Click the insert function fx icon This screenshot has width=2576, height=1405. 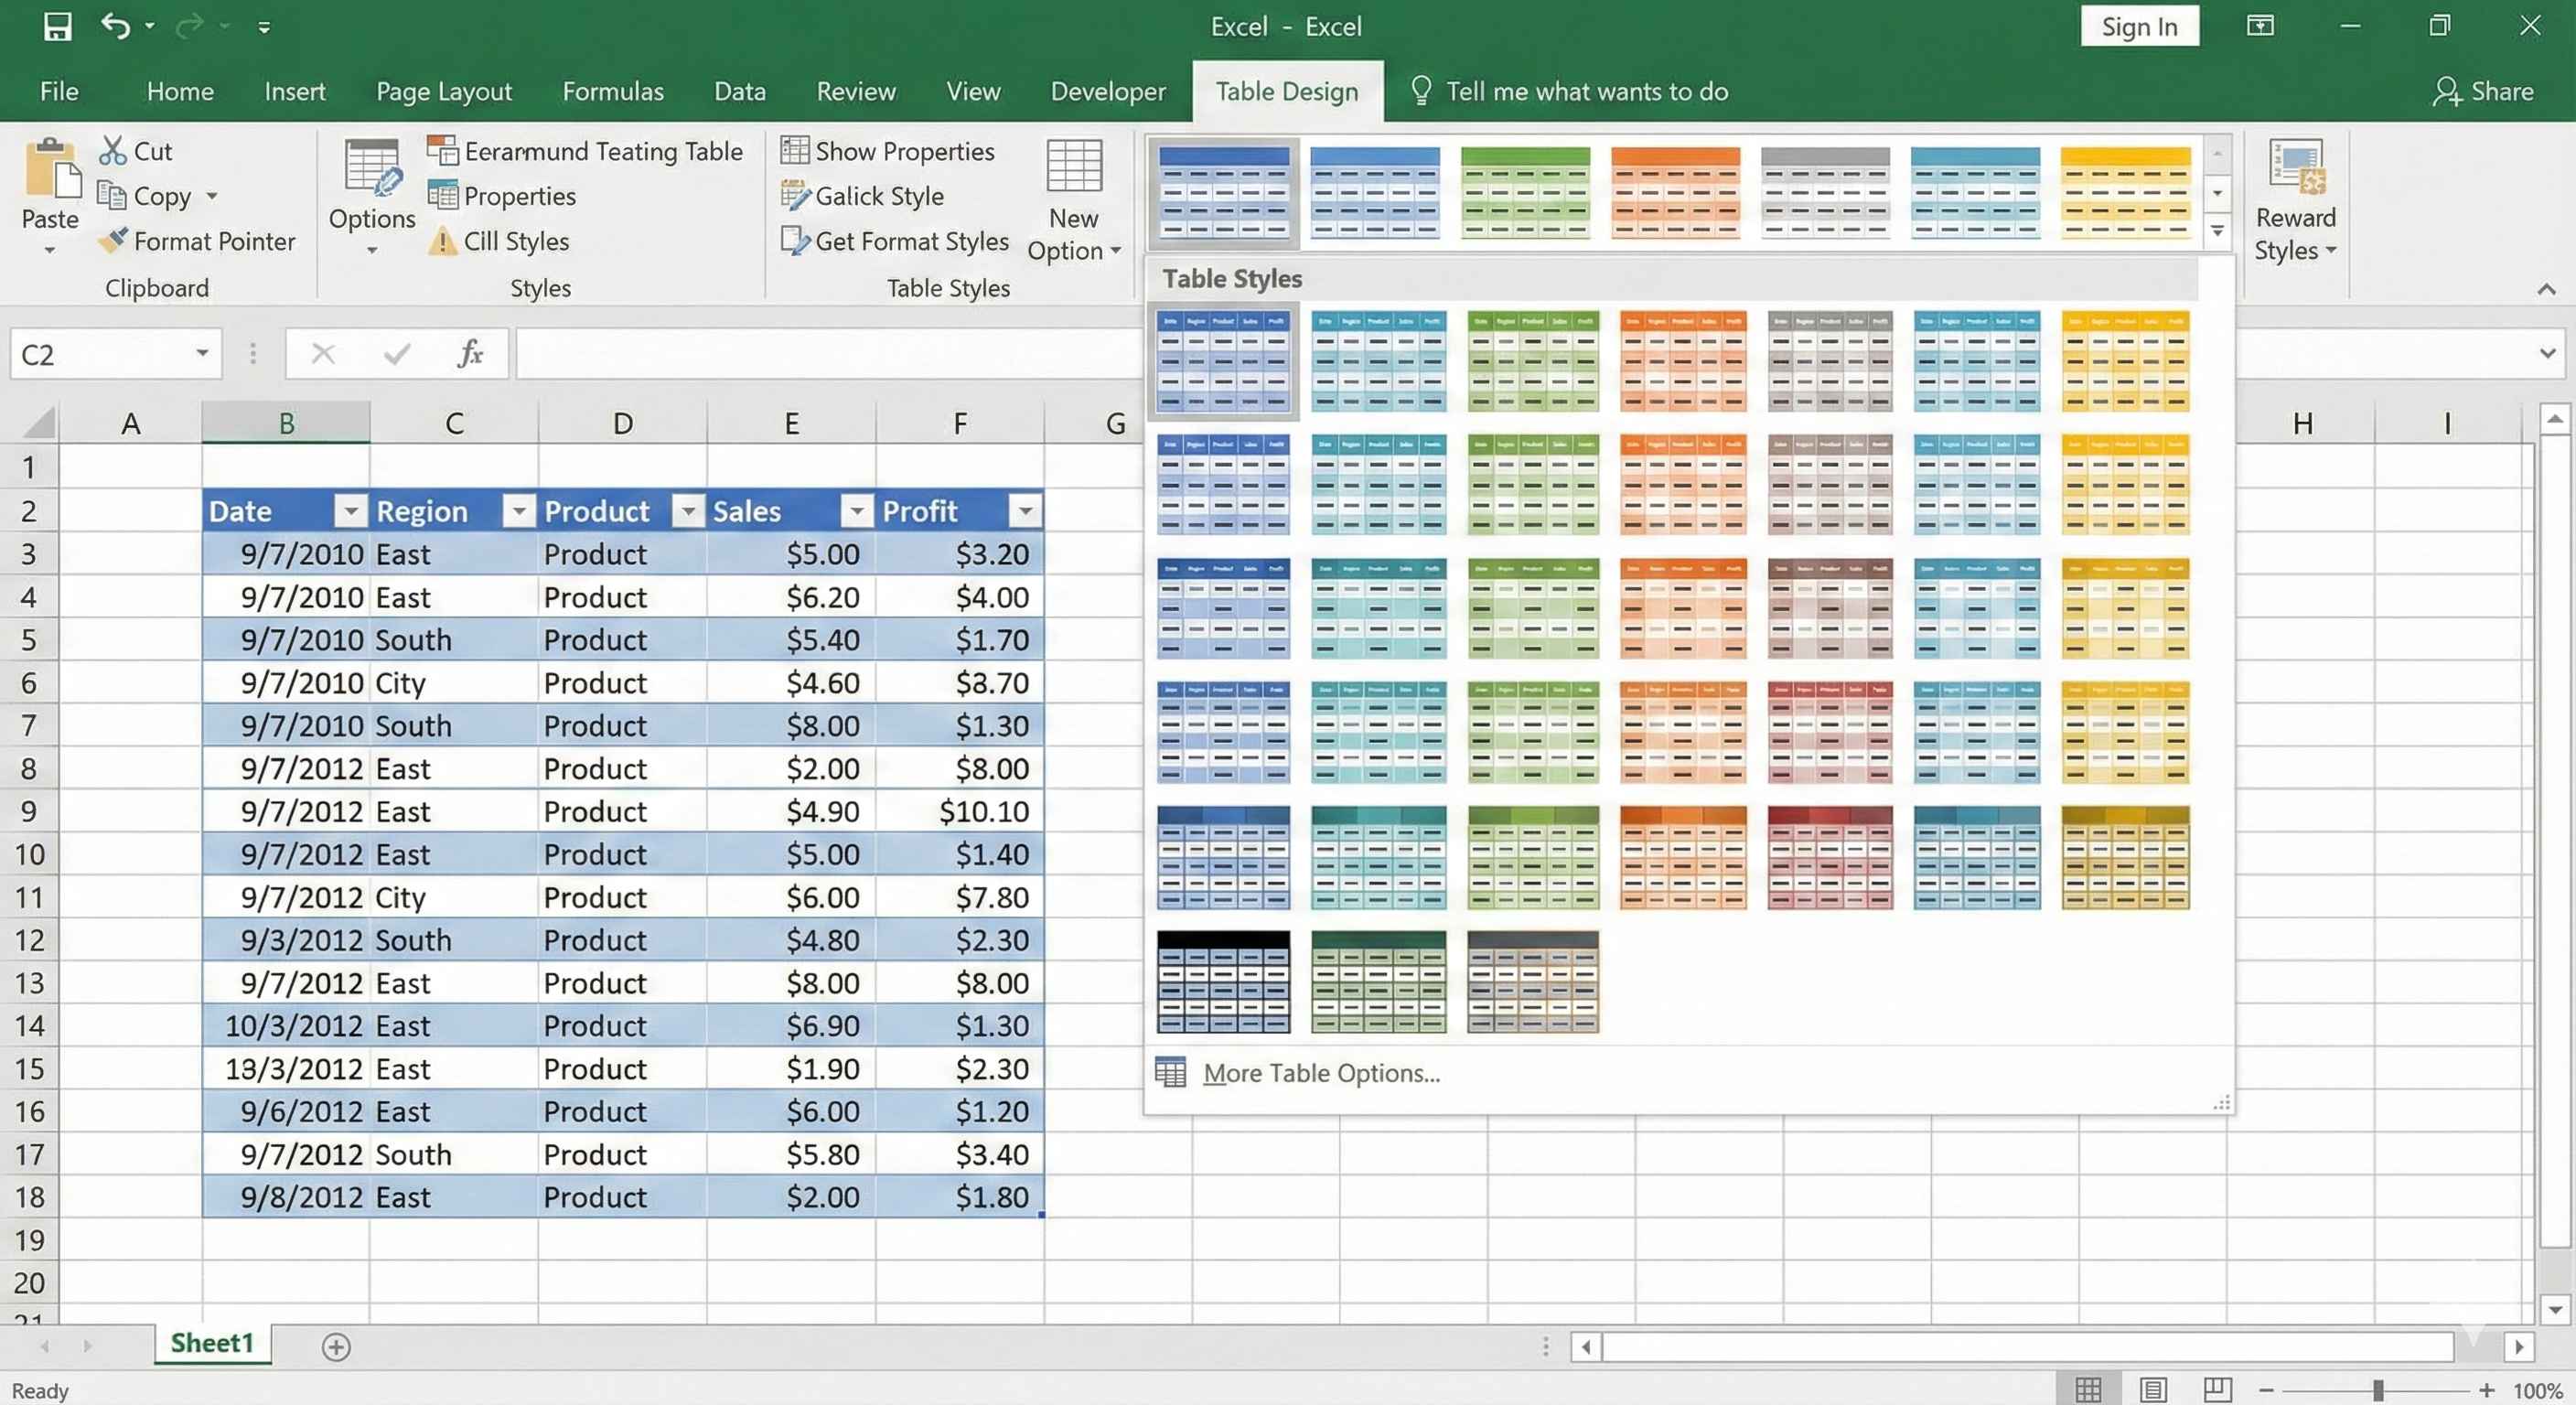click(470, 354)
